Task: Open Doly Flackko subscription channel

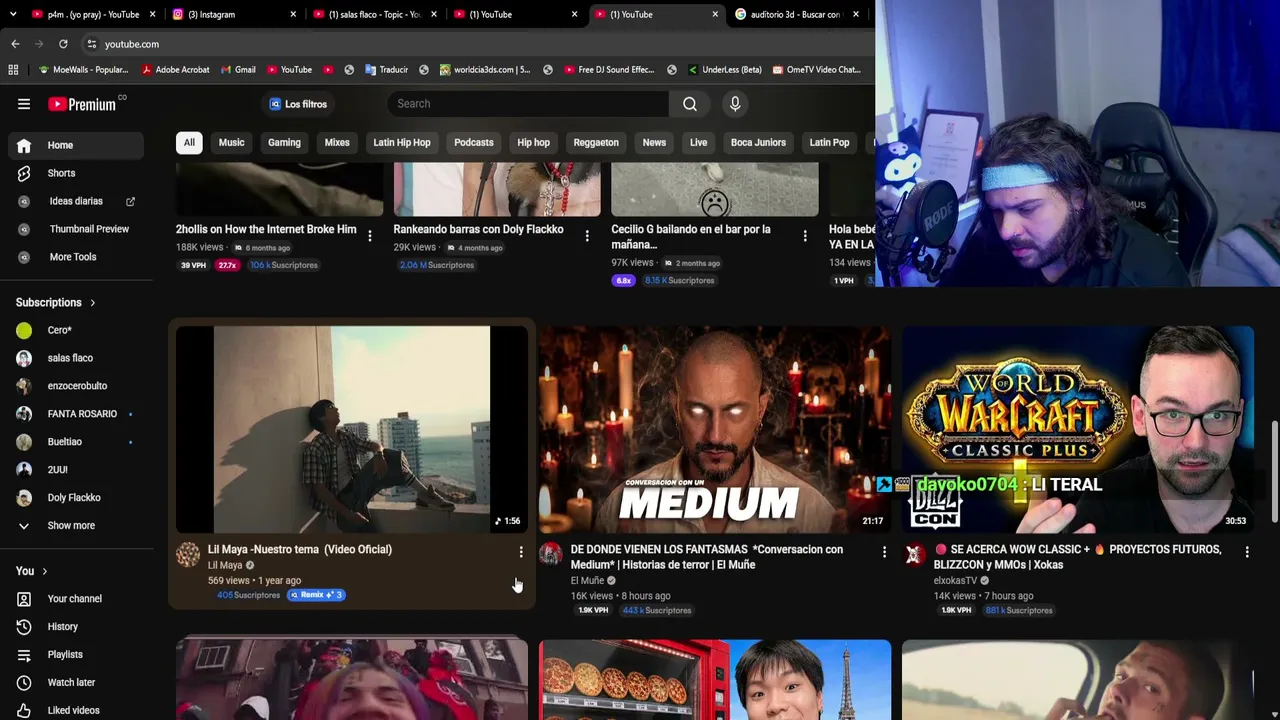Action: coord(76,498)
